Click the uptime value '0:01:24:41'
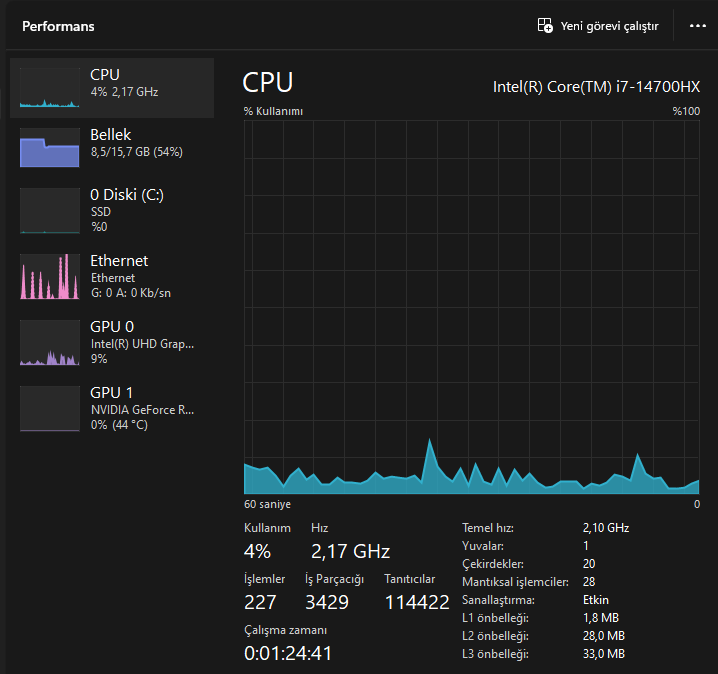 pos(288,653)
